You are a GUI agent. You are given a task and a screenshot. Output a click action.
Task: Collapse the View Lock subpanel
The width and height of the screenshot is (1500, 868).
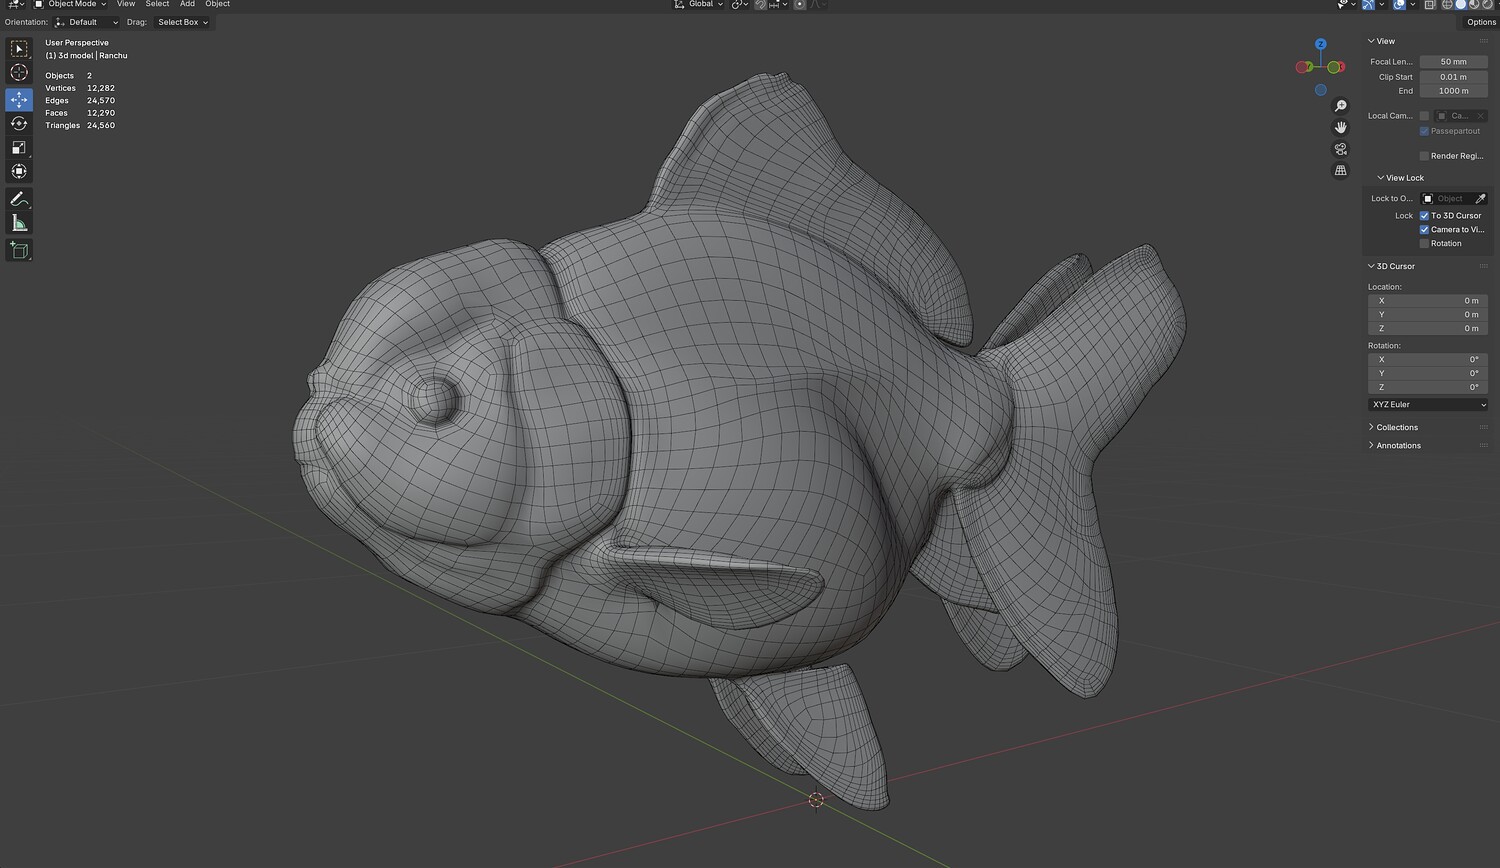click(1400, 178)
